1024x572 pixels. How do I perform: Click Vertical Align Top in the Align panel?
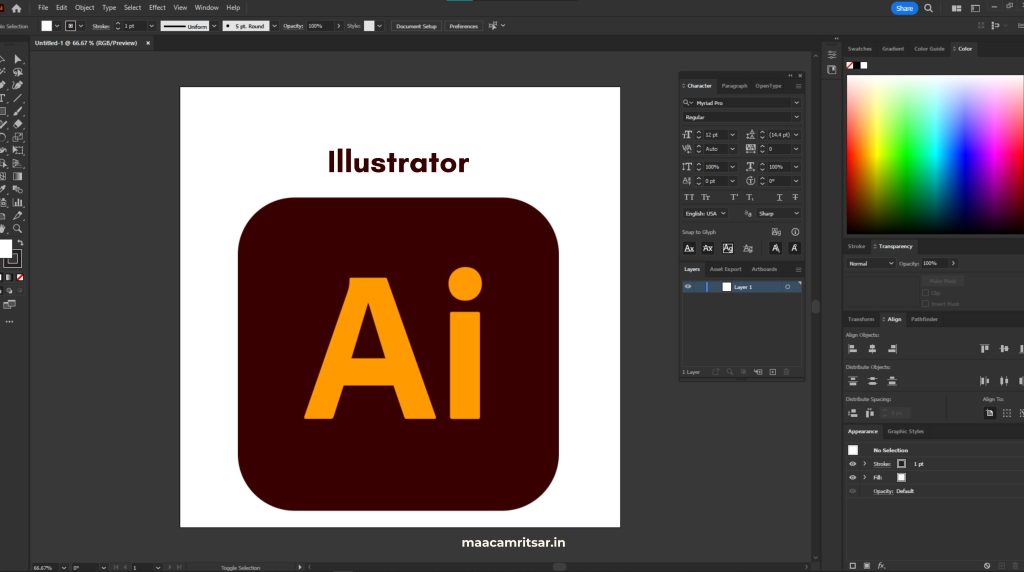[x=984, y=349]
